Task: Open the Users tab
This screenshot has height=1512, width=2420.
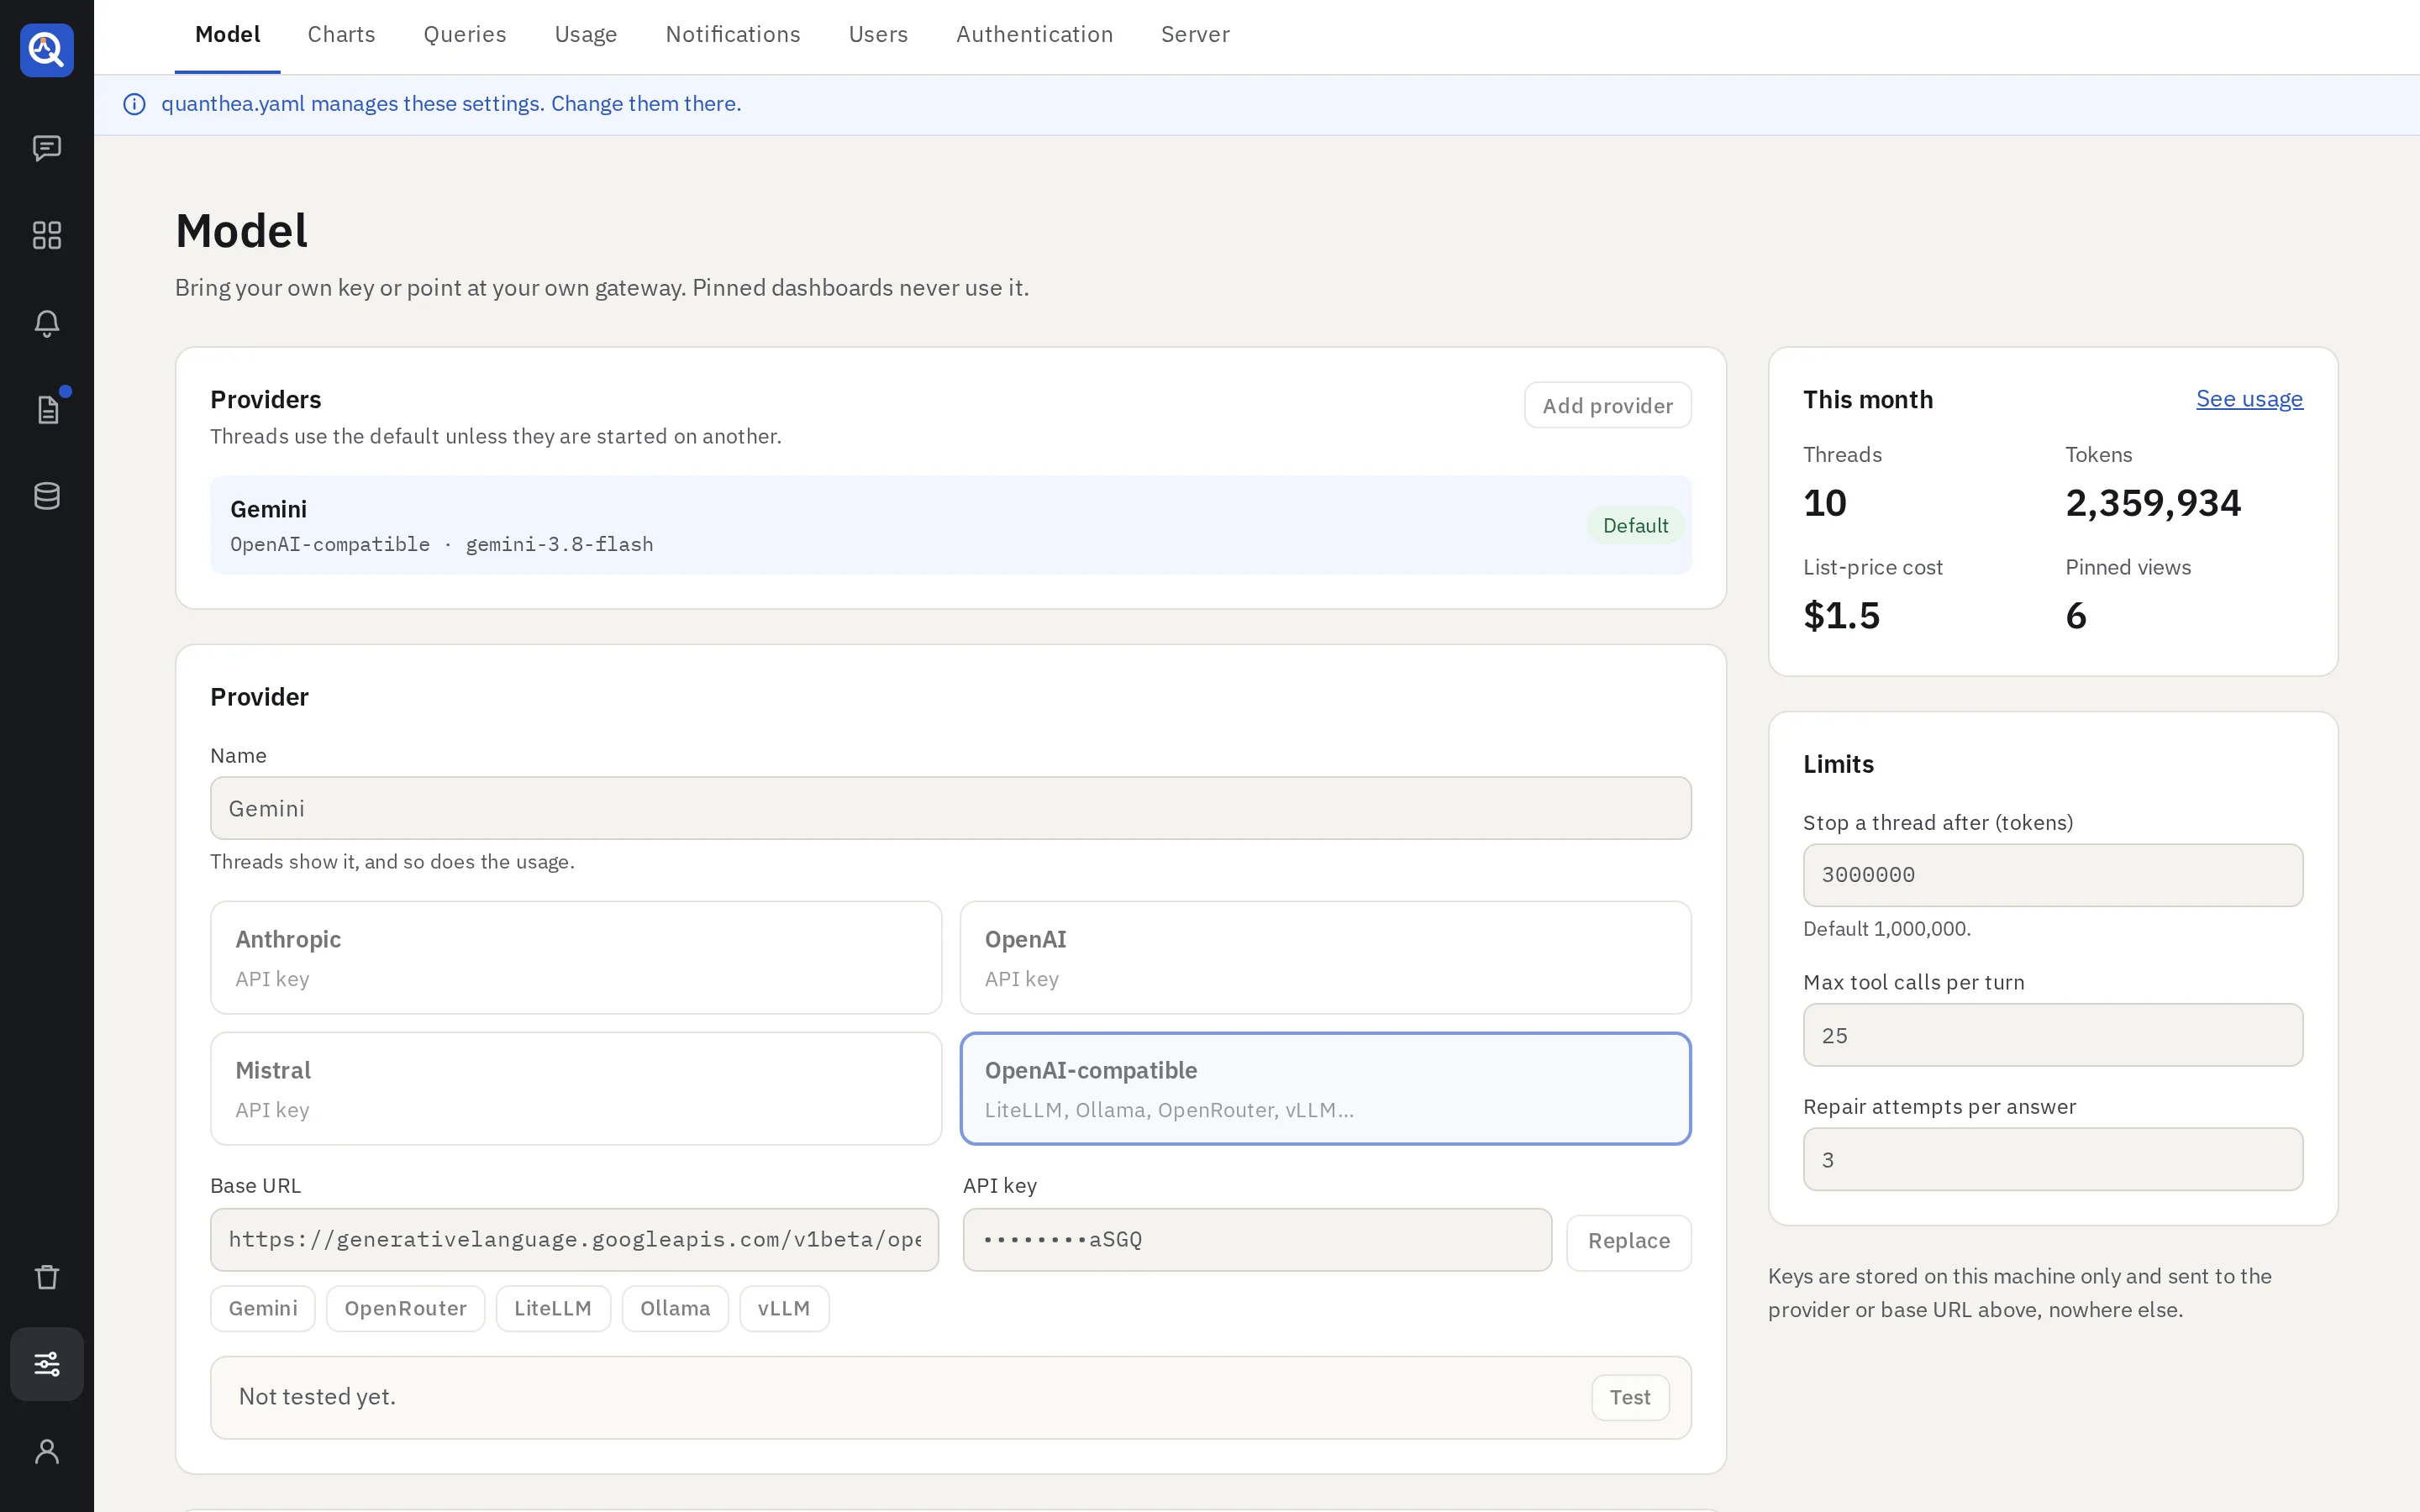Action: (878, 35)
